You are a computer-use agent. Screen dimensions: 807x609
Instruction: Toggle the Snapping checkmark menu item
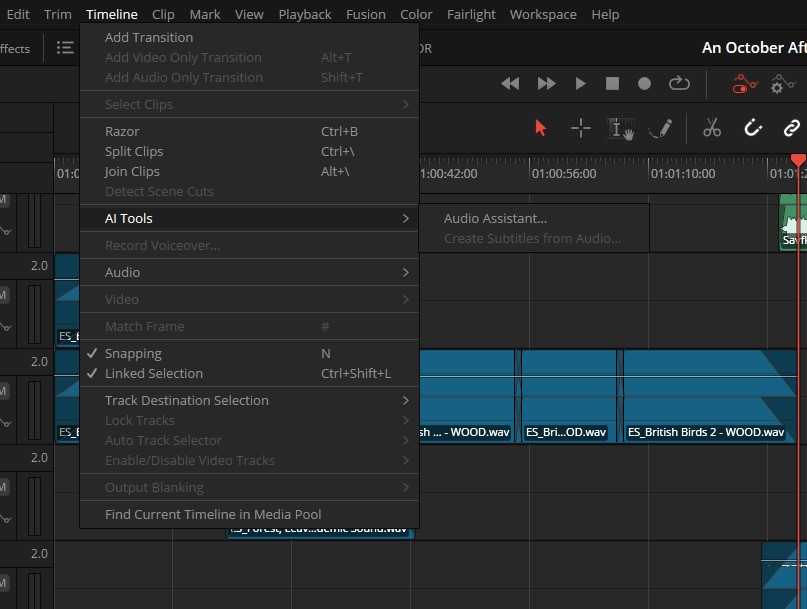click(x=249, y=354)
